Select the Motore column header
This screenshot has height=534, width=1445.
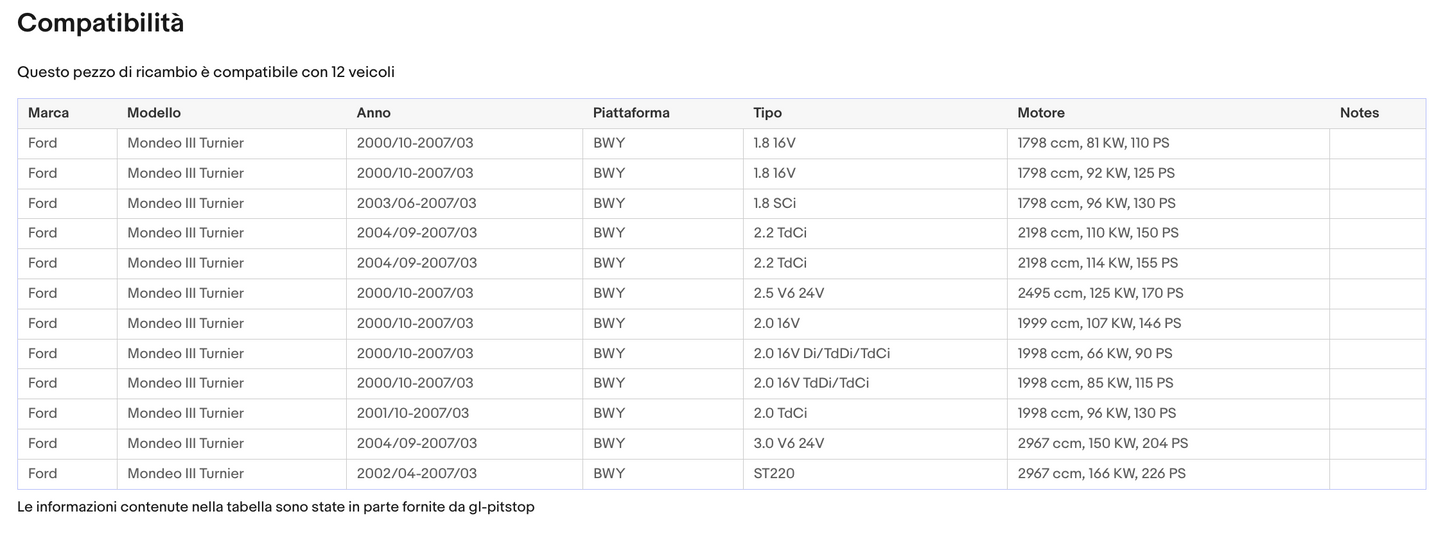(1040, 113)
